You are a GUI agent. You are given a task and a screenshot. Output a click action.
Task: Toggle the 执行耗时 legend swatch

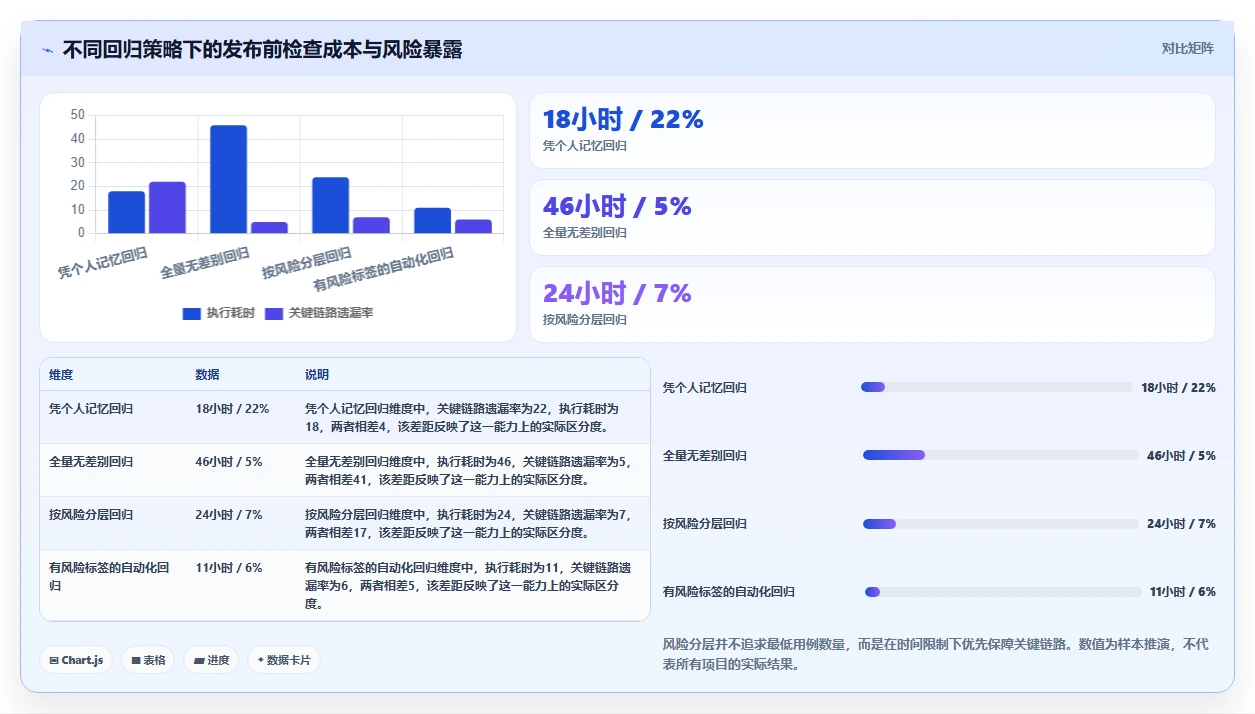192,314
